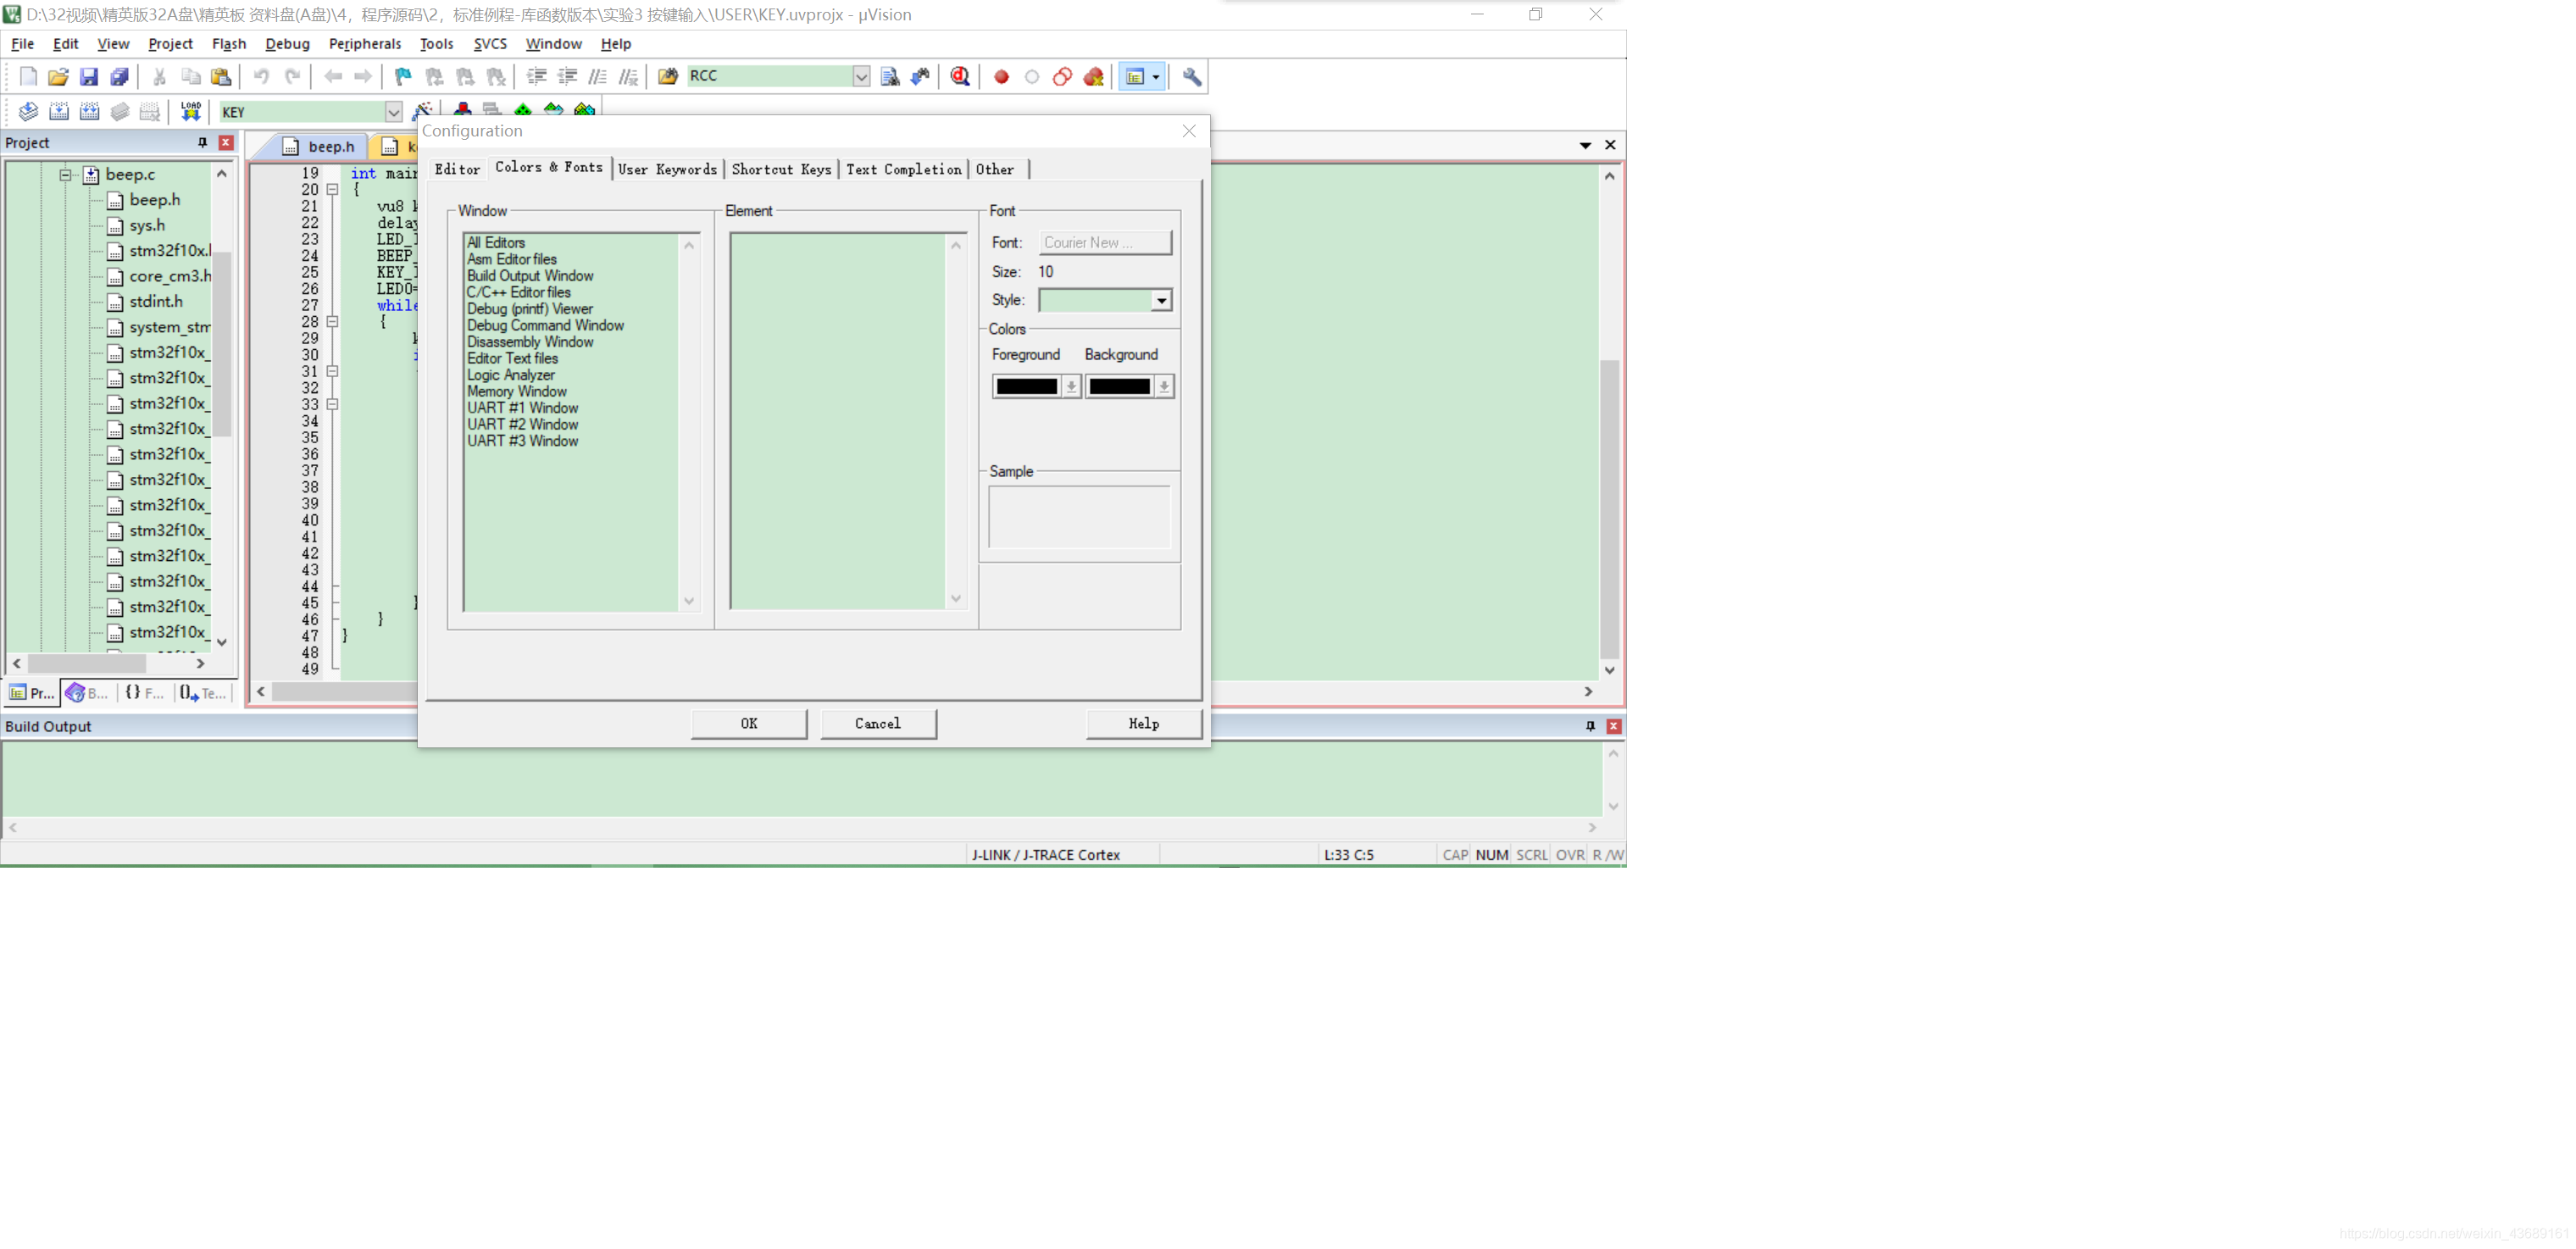Image resolution: width=2576 pixels, height=1249 pixels.
Task: Open Options for Target magic wand icon
Action: coord(423,110)
